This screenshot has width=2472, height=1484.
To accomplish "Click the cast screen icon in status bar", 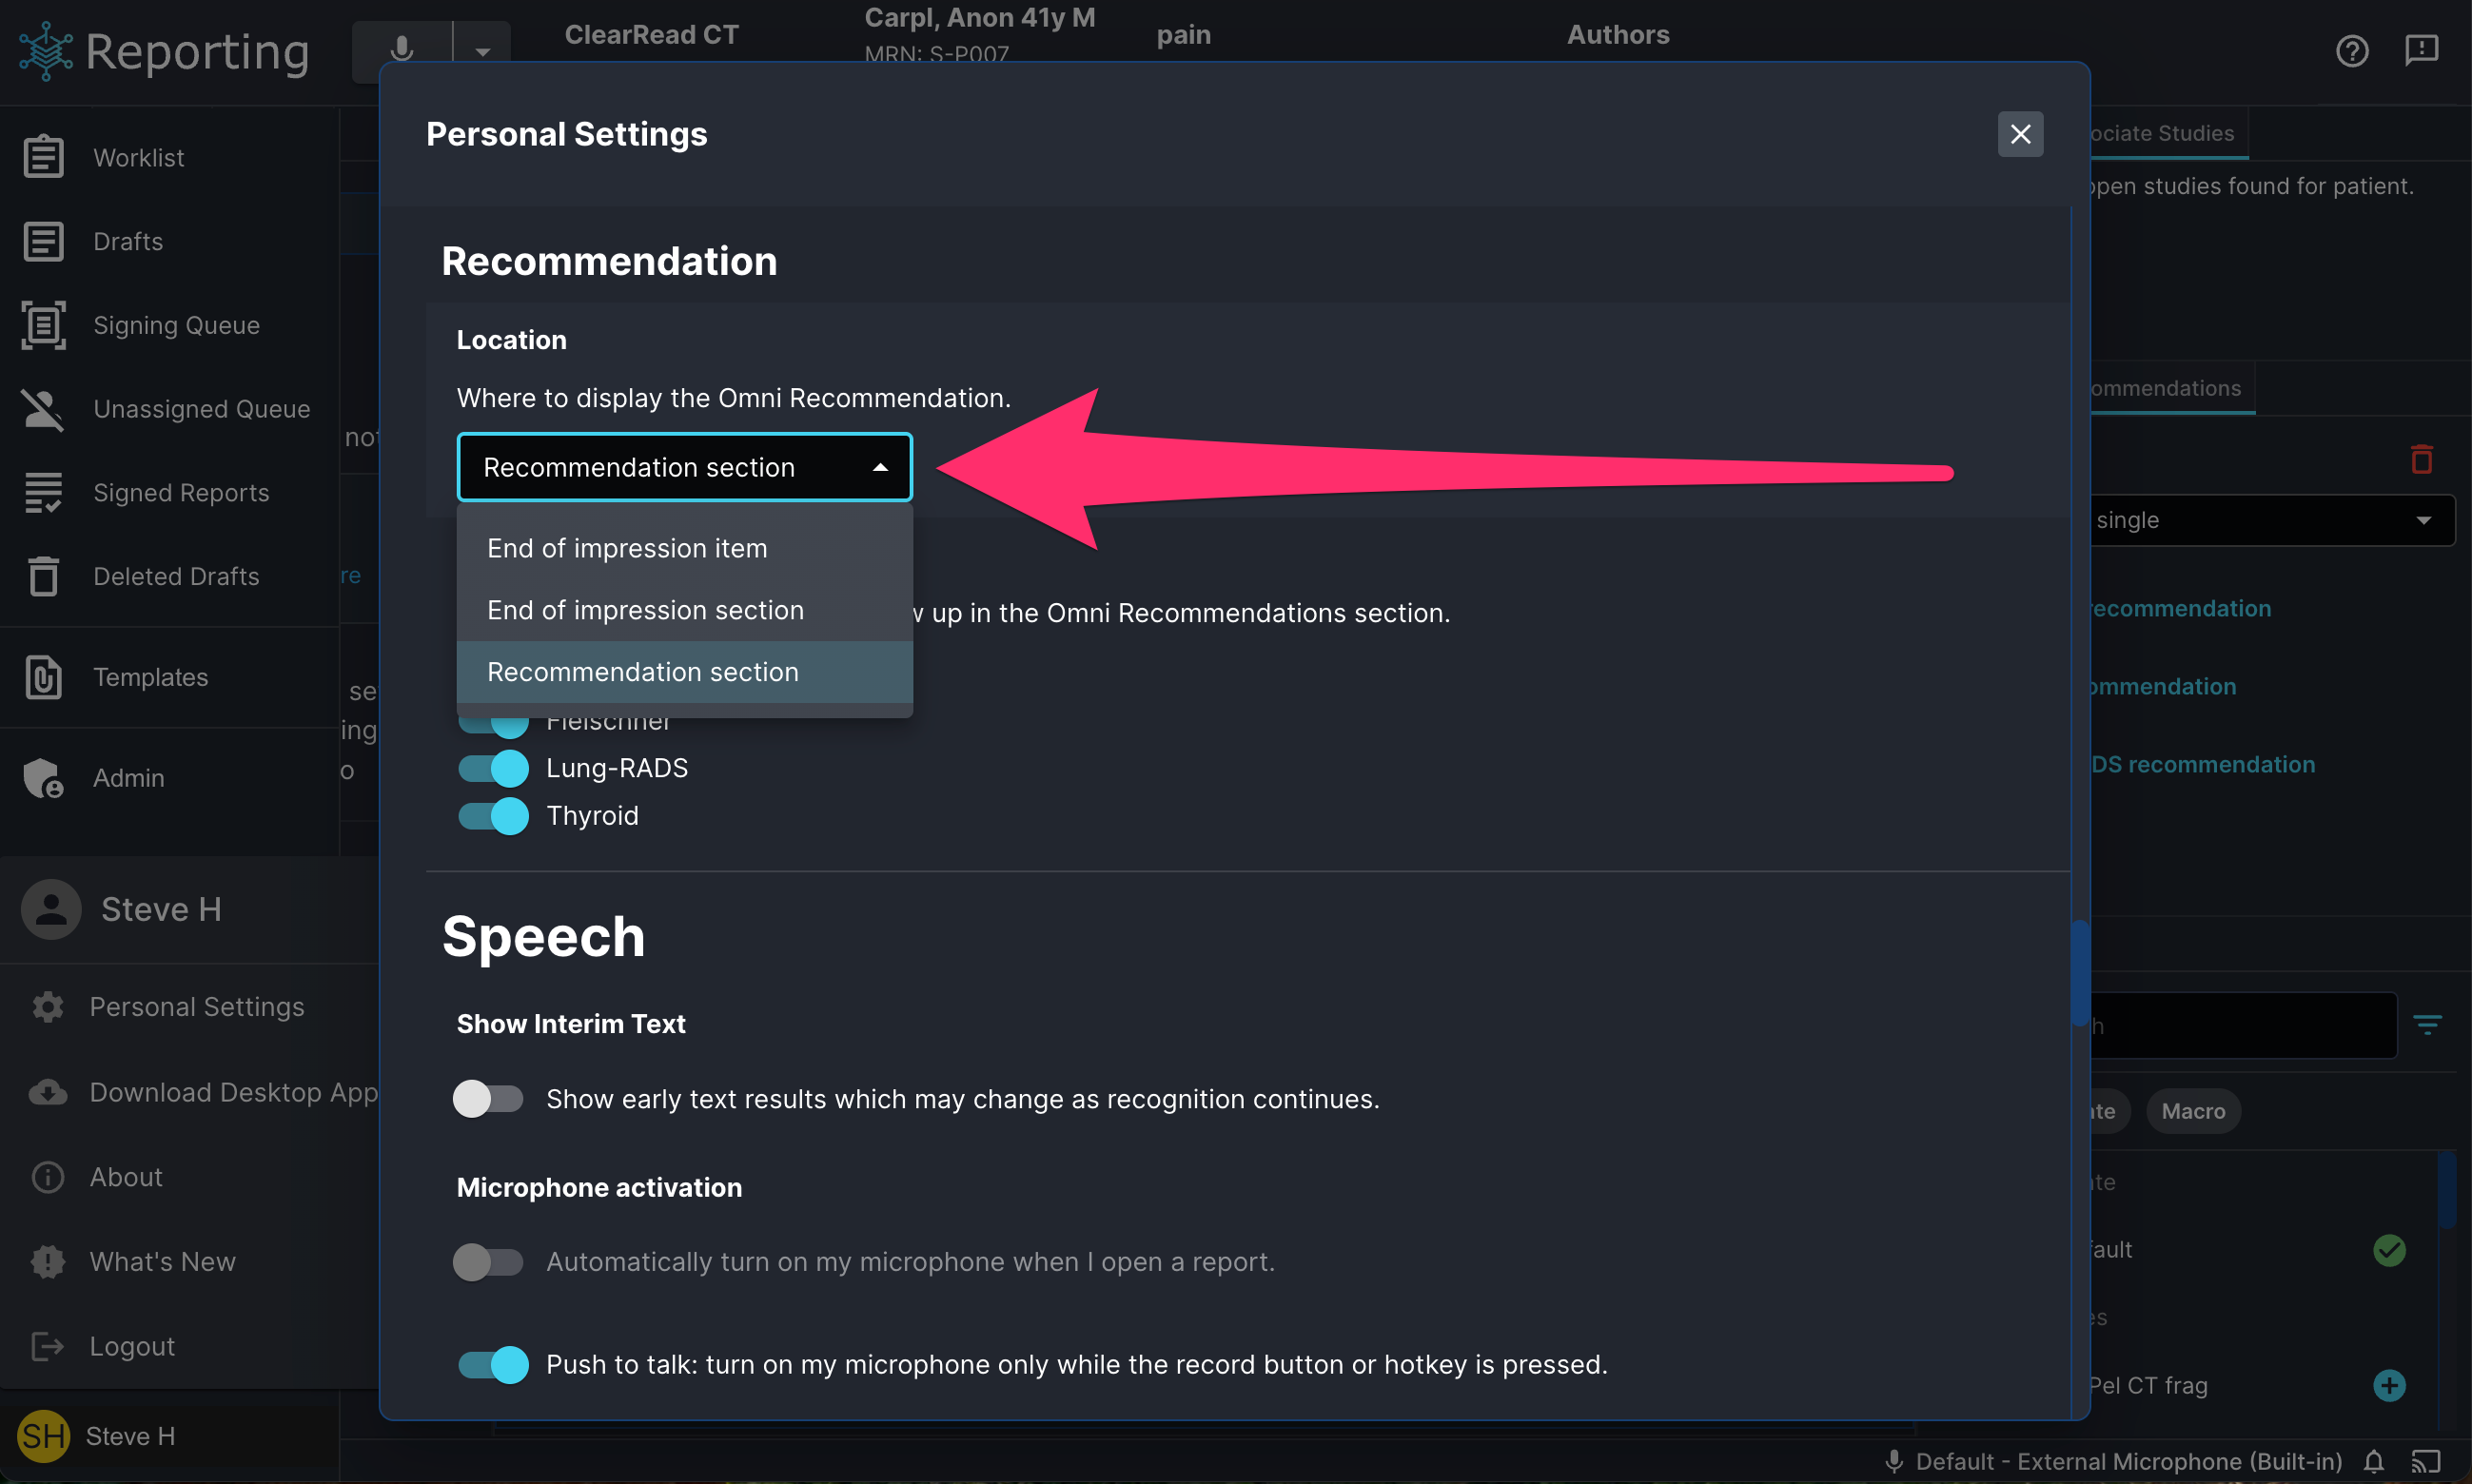I will point(2426,1462).
